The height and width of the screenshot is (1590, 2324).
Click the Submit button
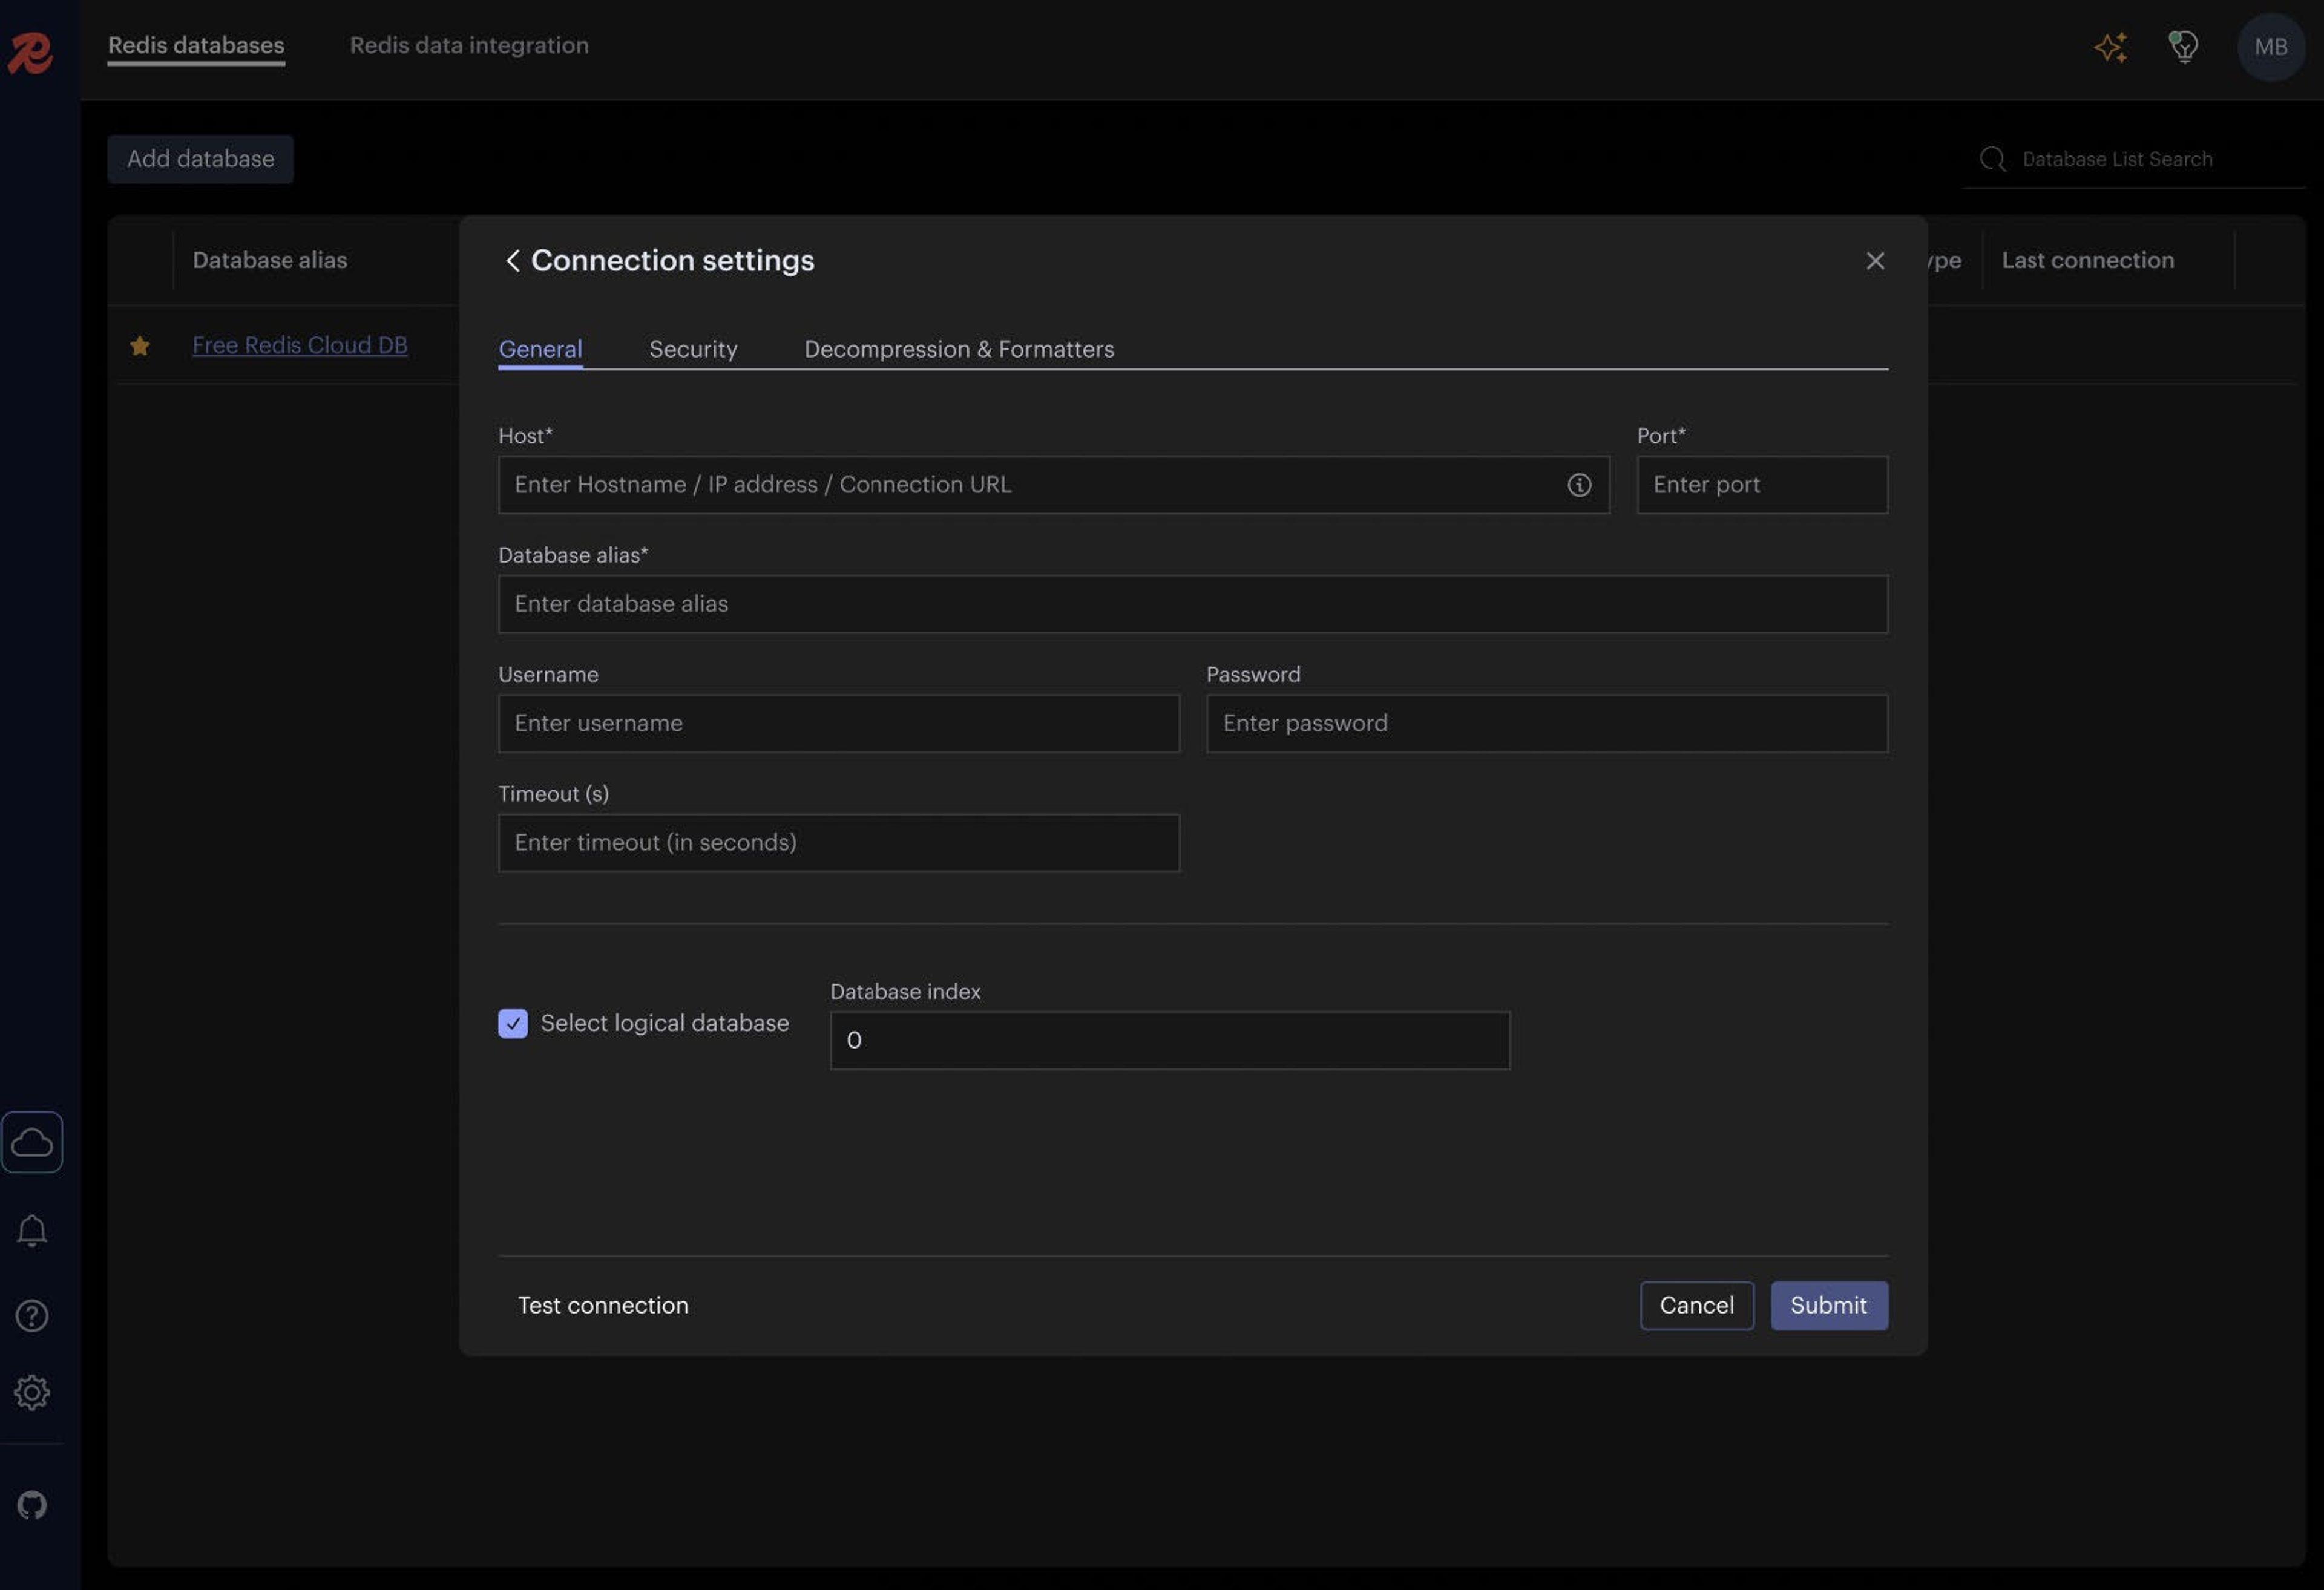click(x=1828, y=1305)
